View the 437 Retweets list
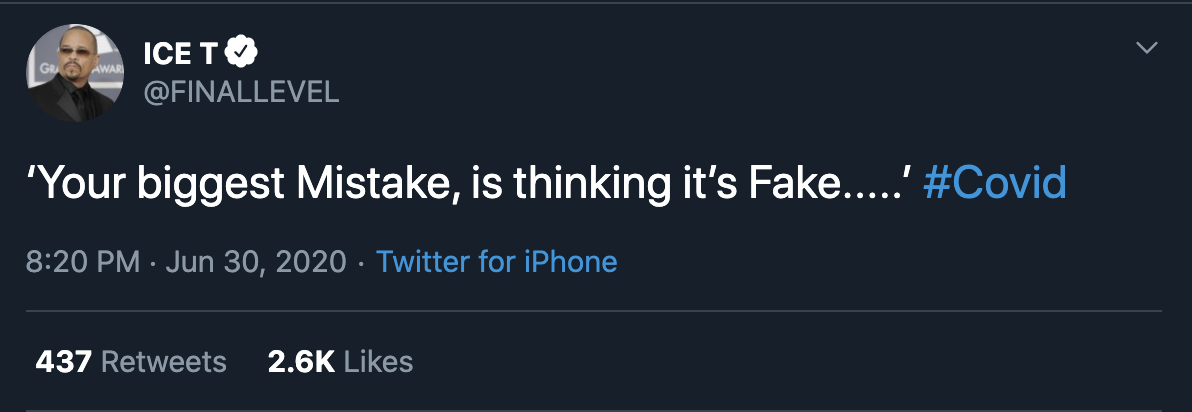 tap(131, 361)
